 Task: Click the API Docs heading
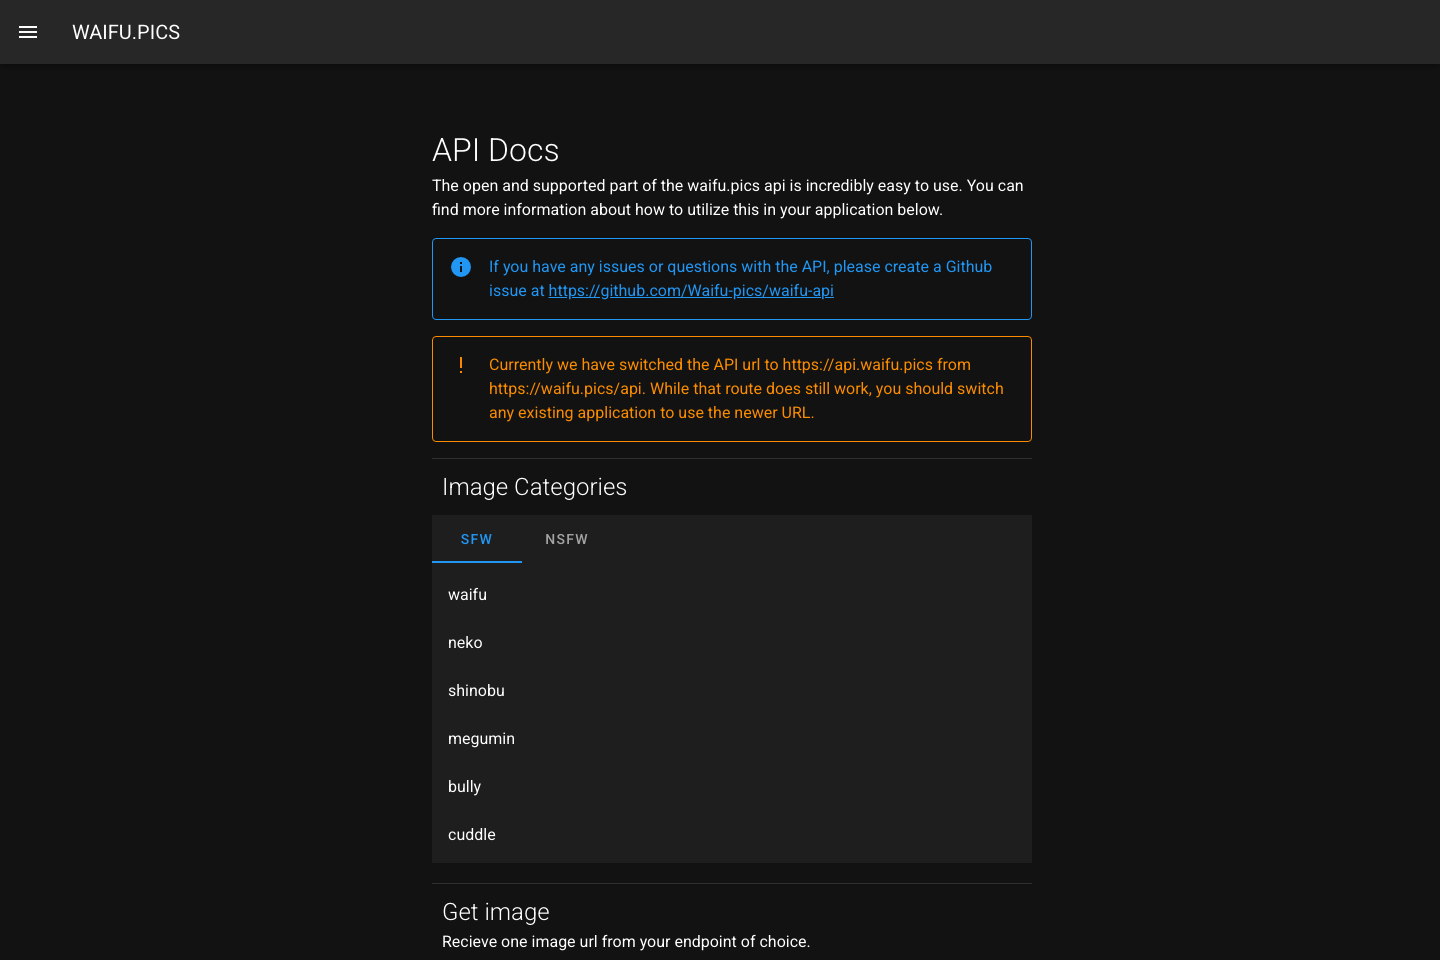point(495,150)
